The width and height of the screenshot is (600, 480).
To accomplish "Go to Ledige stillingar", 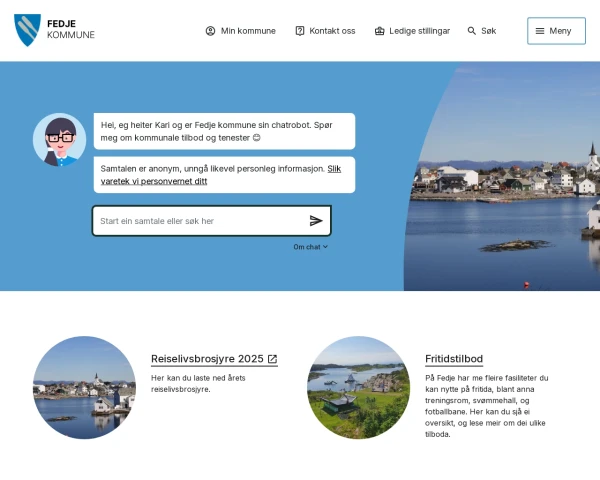I will click(412, 31).
